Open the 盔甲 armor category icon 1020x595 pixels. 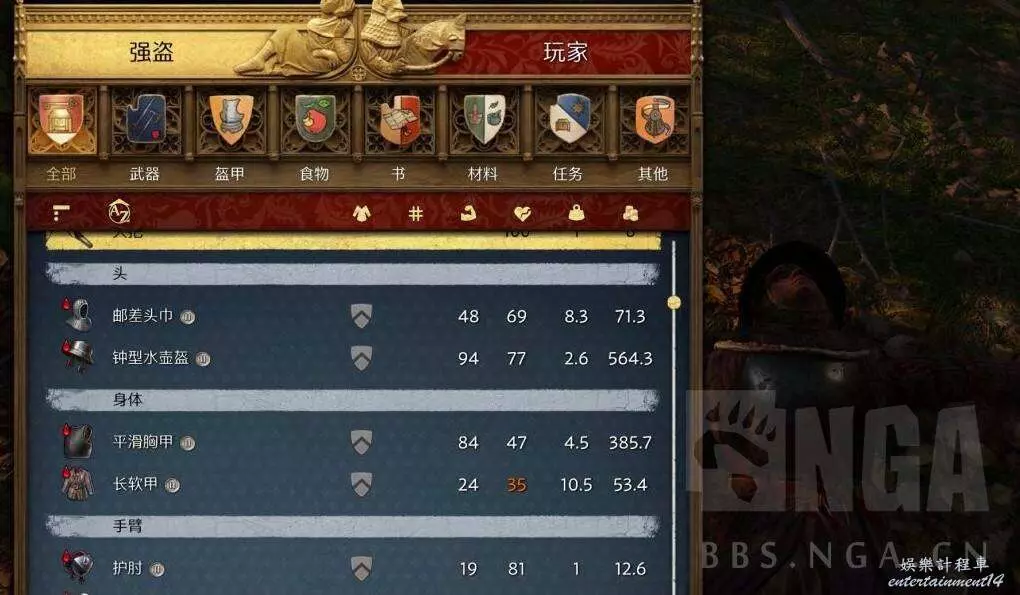[x=231, y=120]
